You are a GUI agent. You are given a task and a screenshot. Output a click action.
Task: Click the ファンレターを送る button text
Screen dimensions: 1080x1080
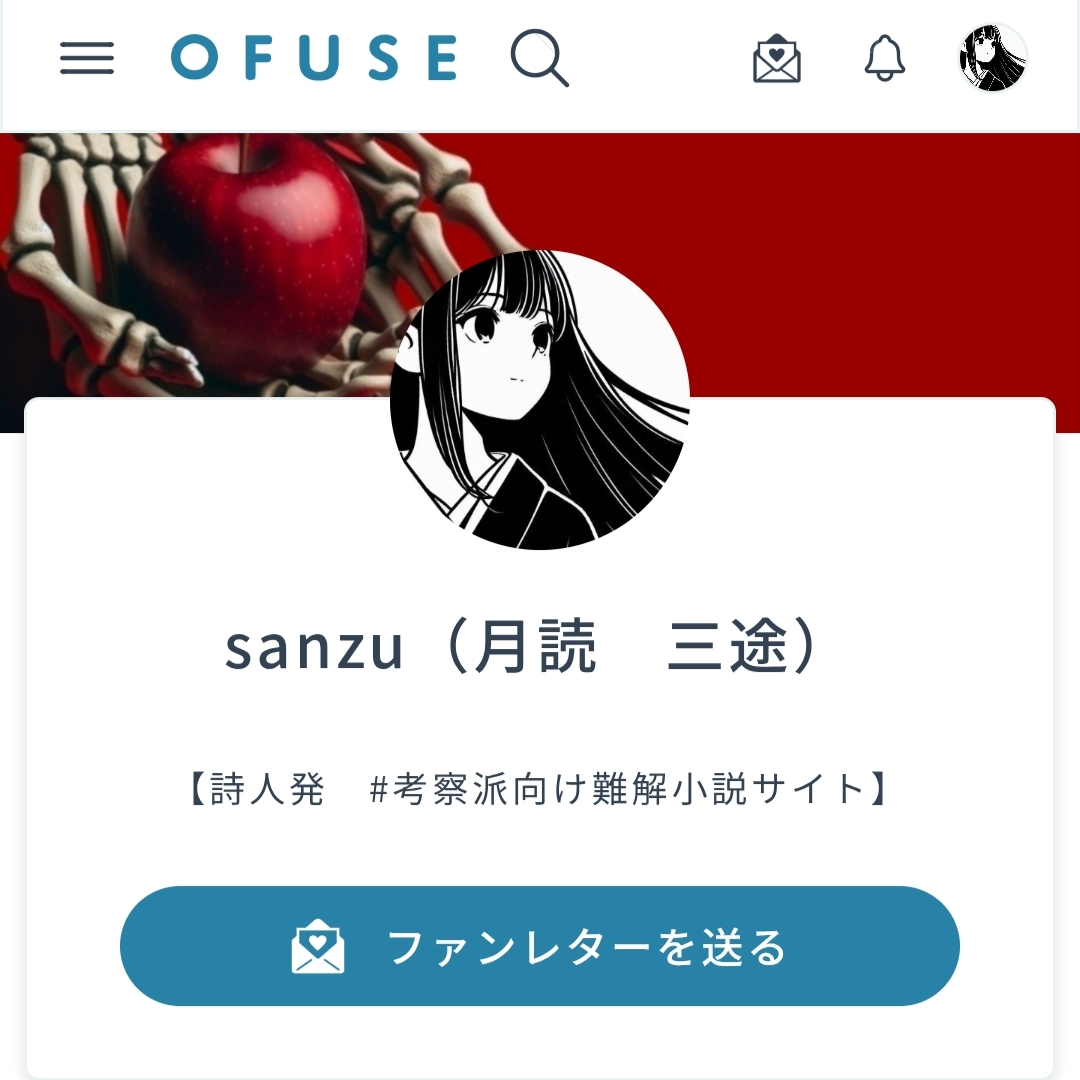point(587,947)
